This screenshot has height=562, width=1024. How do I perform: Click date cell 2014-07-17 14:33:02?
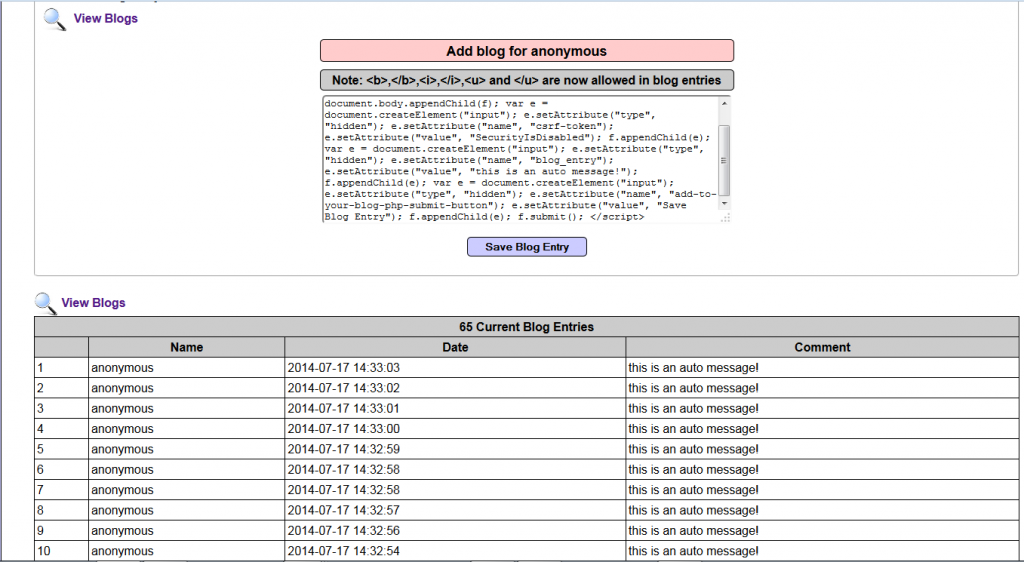click(x=455, y=388)
